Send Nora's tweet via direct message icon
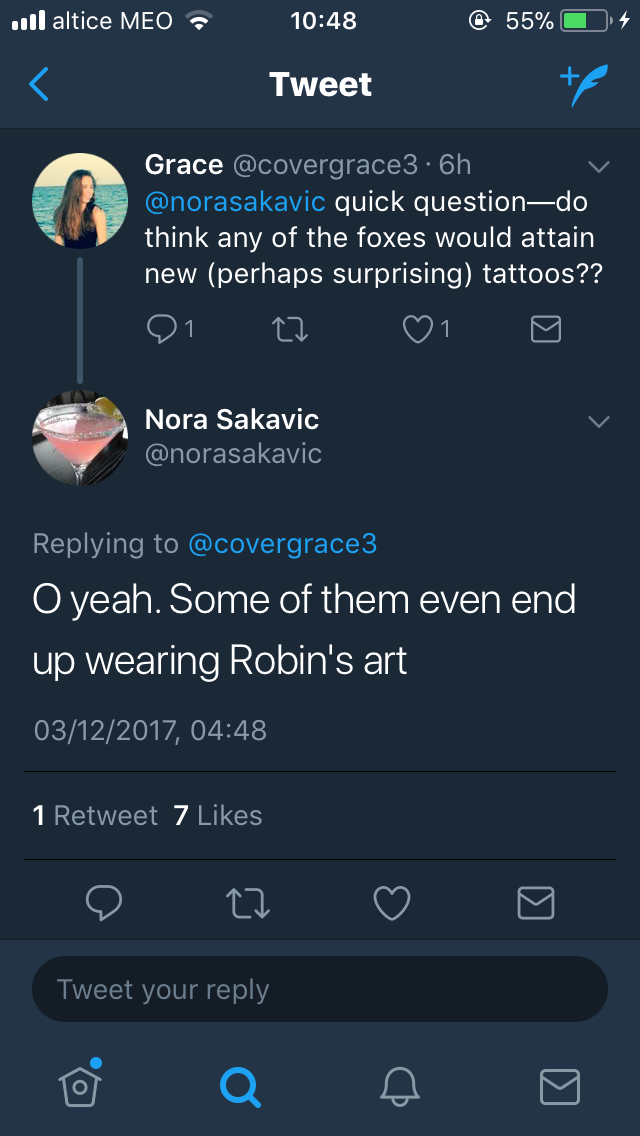The height and width of the screenshot is (1136, 640). (x=536, y=903)
